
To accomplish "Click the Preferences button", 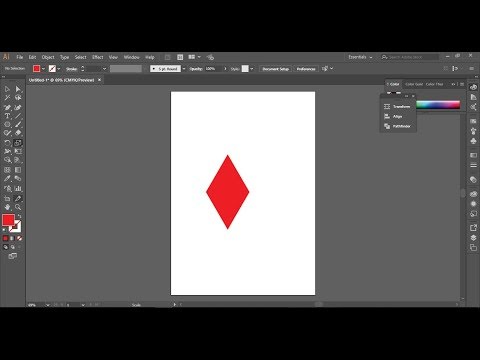I will (x=306, y=69).
